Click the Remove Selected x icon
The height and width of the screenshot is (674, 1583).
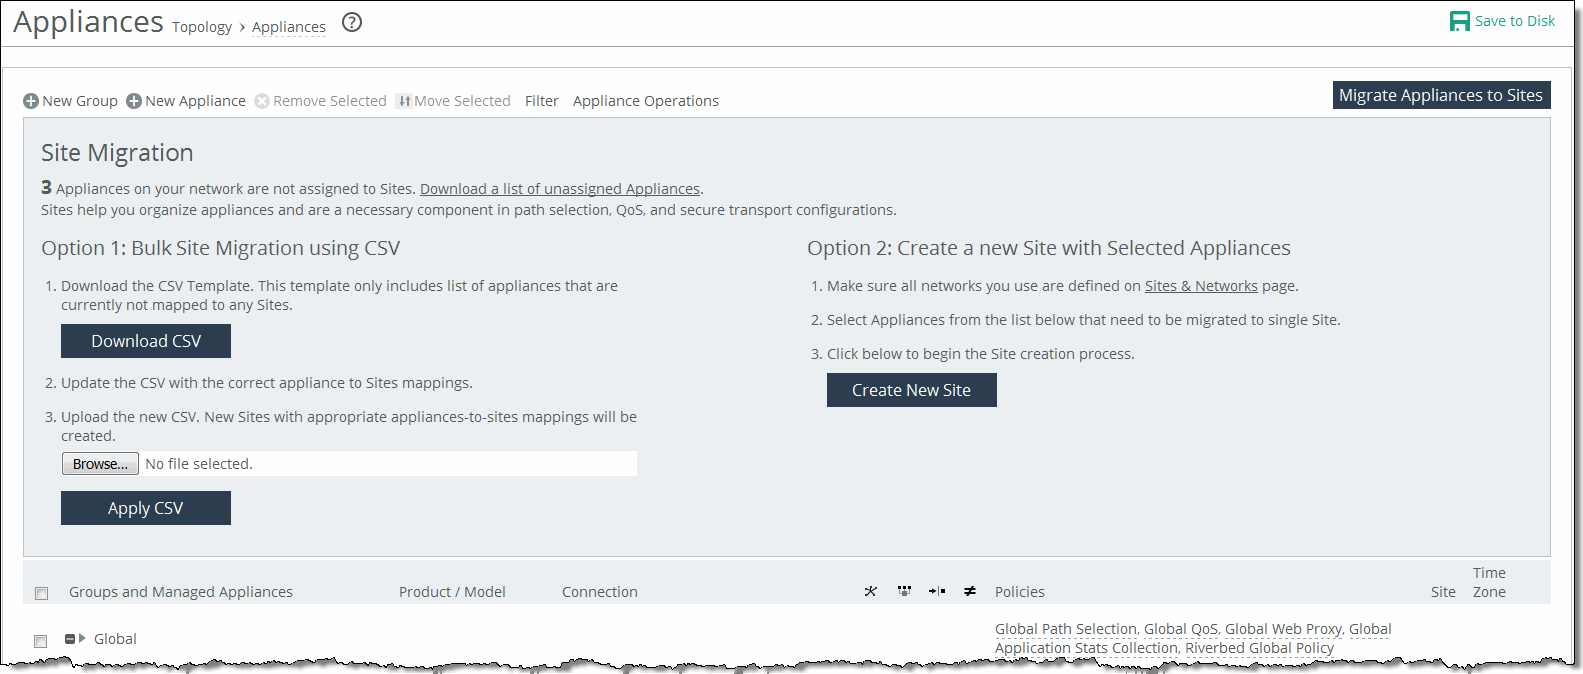(262, 101)
